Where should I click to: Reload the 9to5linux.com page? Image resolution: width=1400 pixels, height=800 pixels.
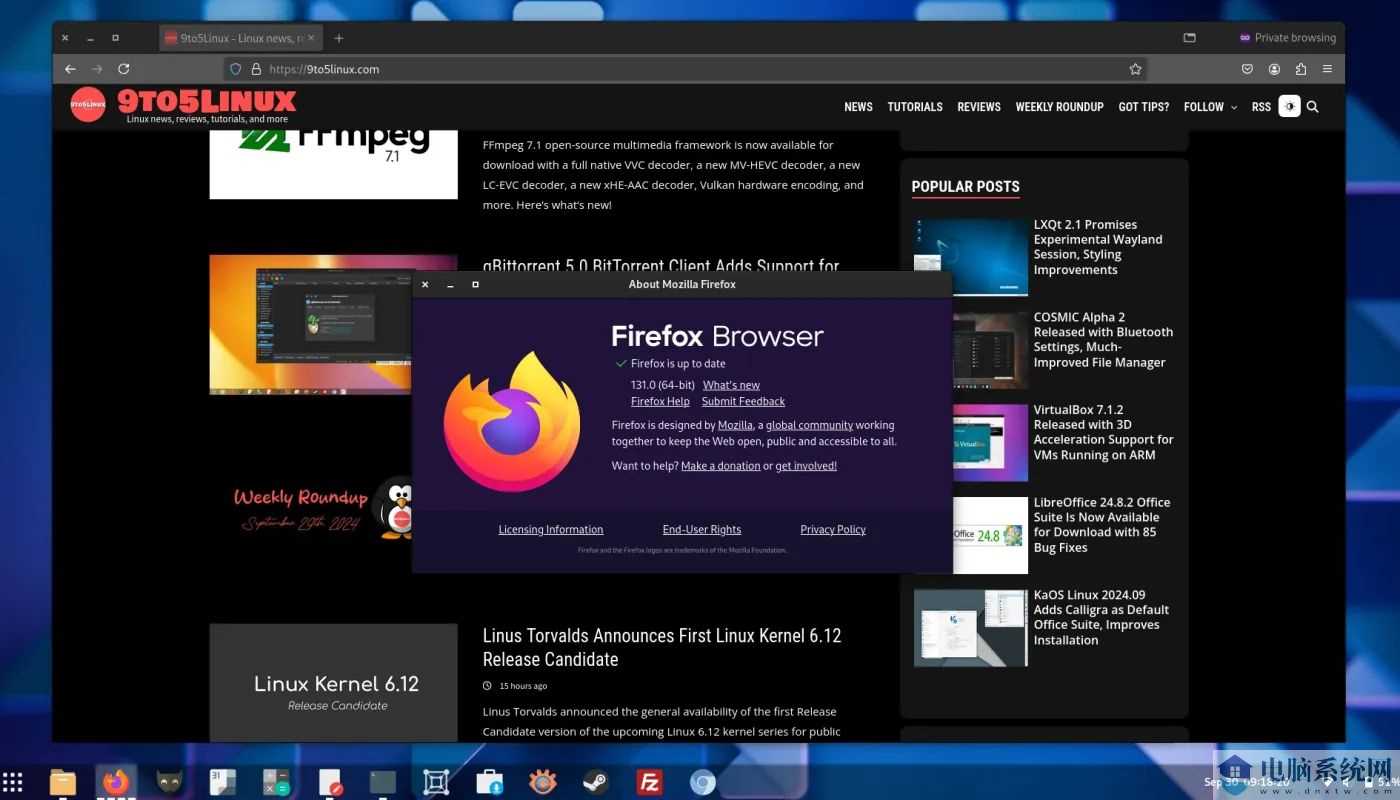pos(124,69)
